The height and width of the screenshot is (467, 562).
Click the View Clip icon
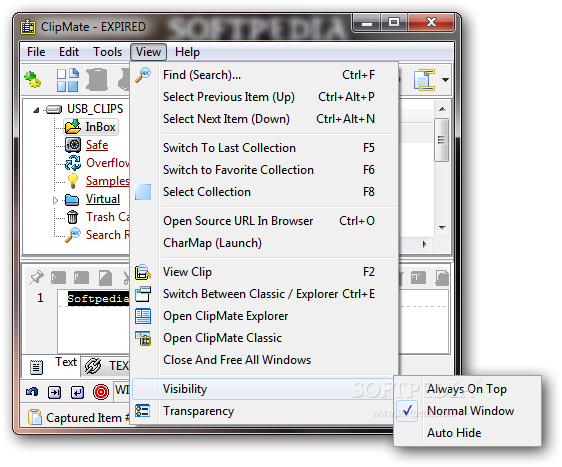pyautogui.click(x=143, y=272)
